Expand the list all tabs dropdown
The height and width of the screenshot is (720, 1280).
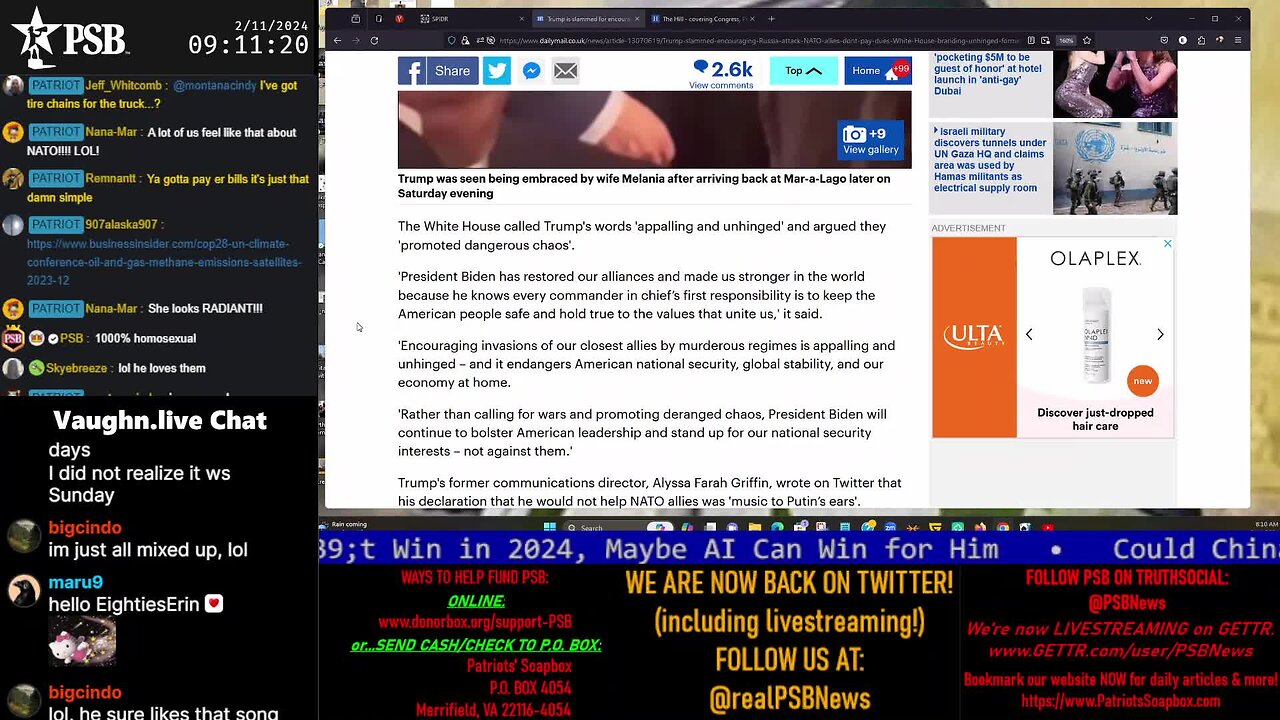pos(1148,19)
